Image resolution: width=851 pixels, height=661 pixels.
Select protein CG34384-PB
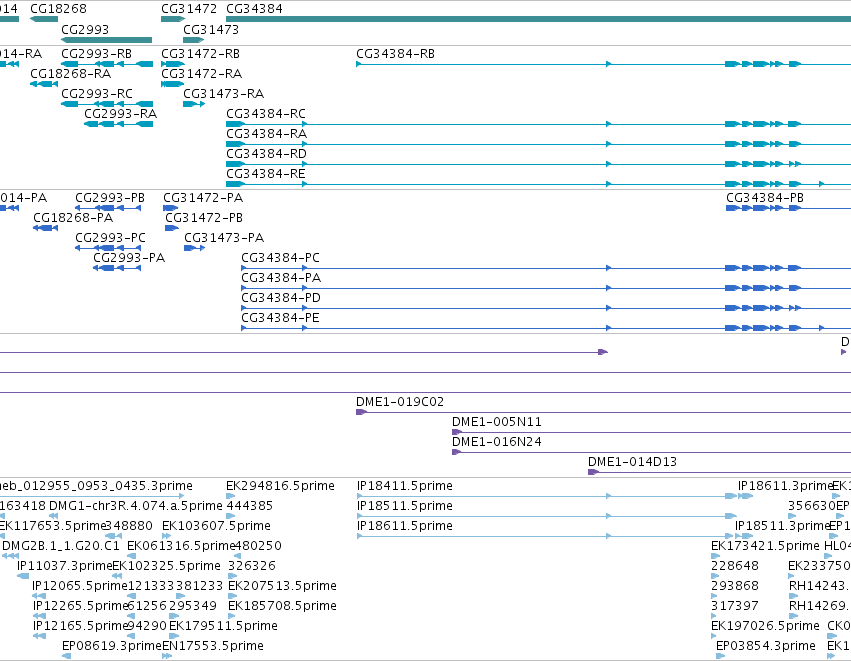tap(765, 198)
